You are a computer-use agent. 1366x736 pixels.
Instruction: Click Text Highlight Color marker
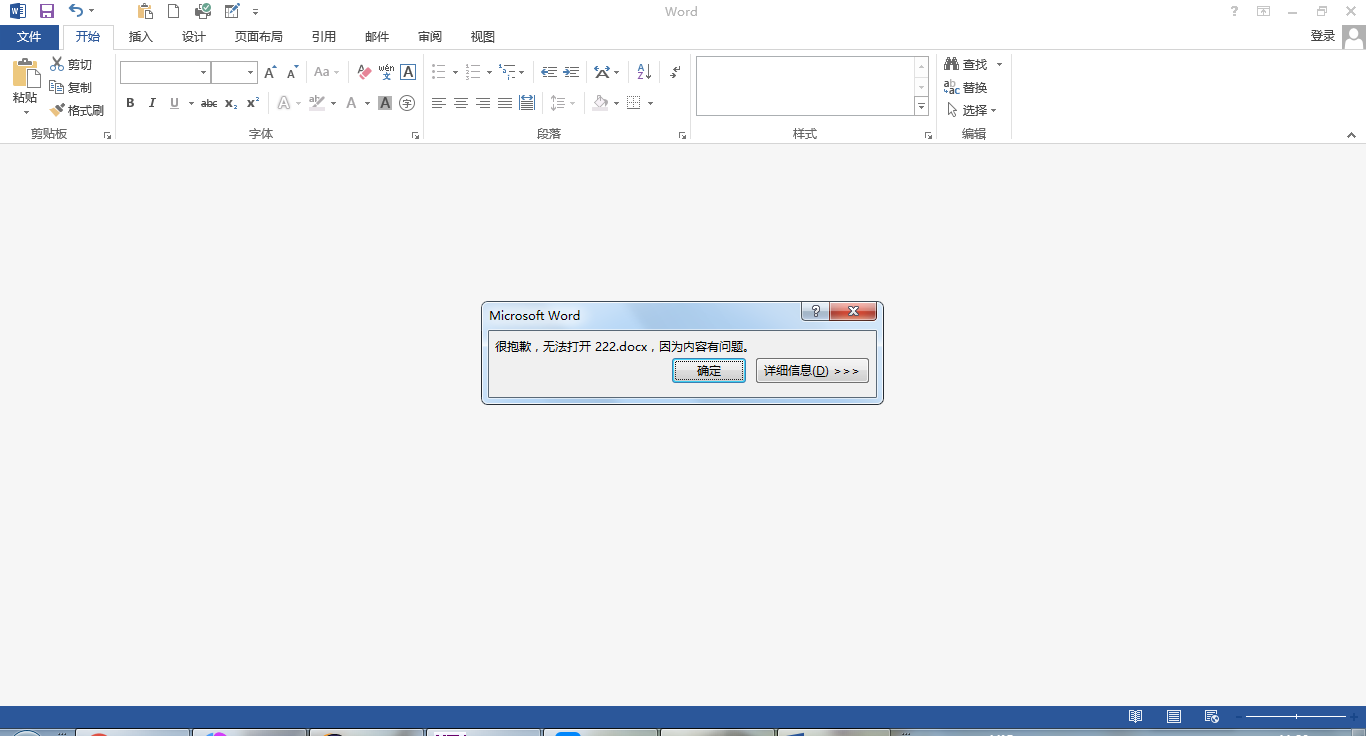click(x=316, y=103)
